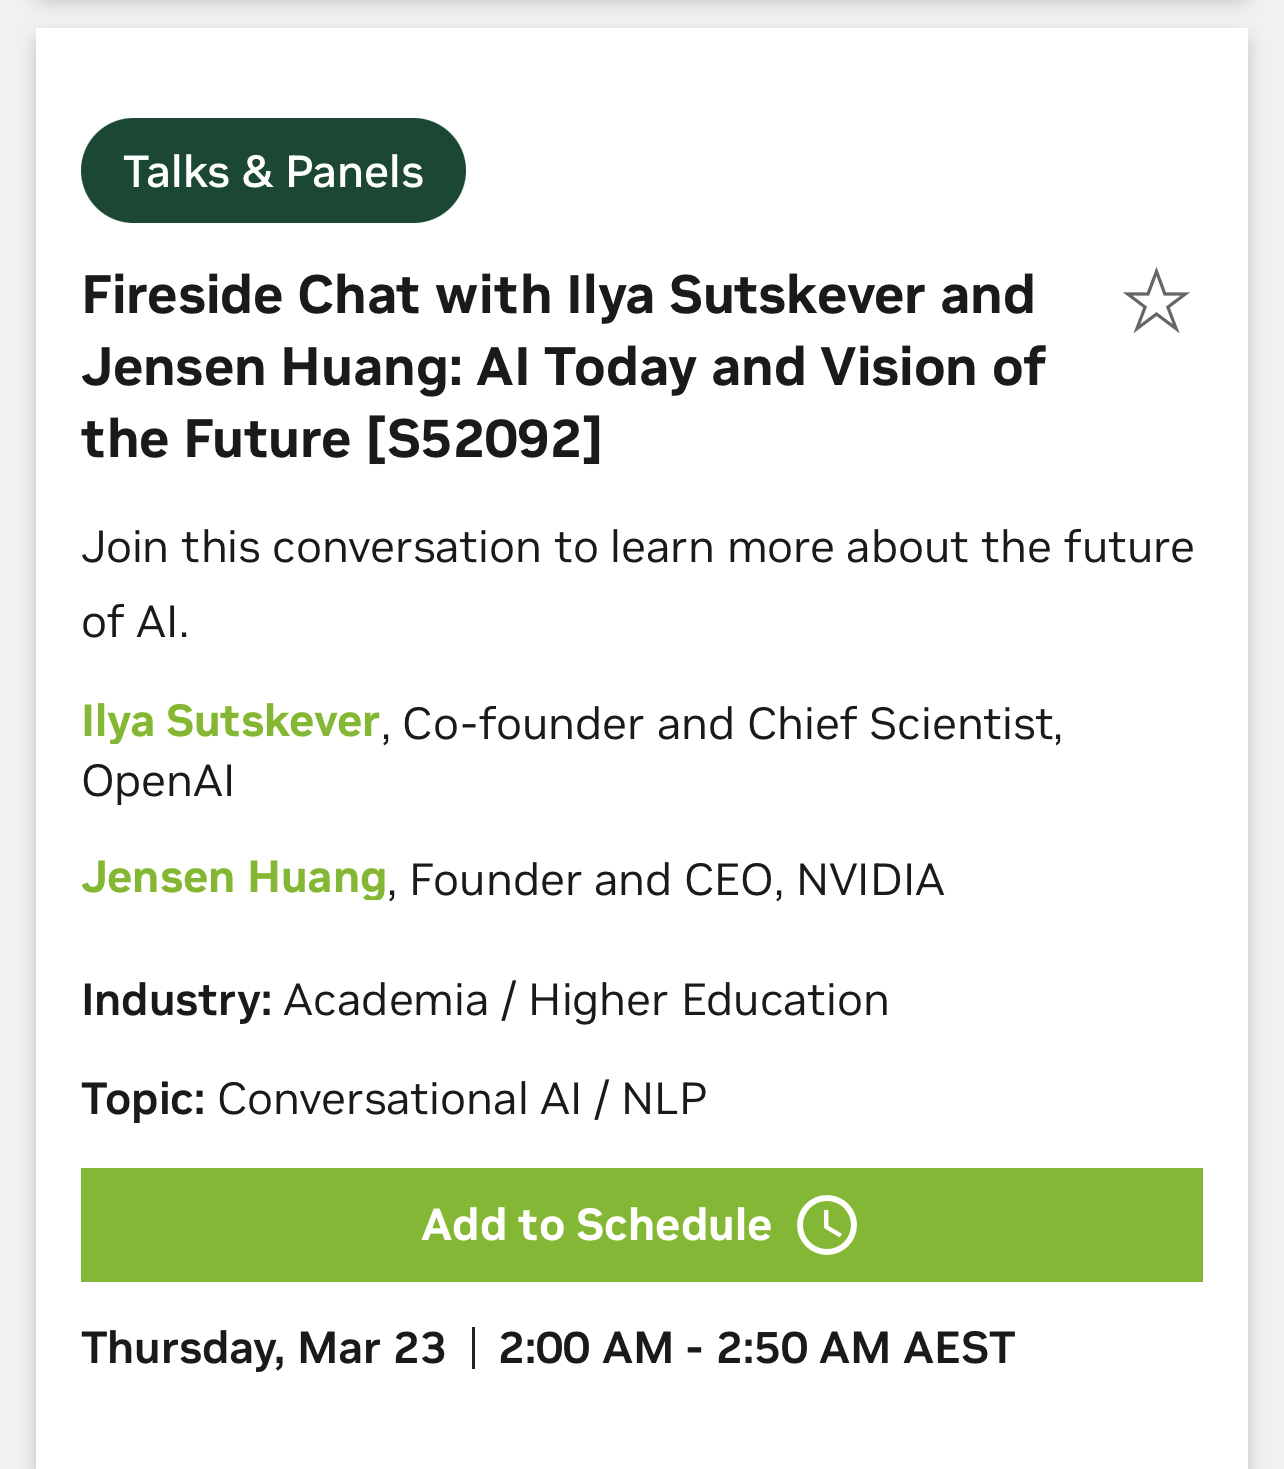Click the Founder and CEO, NVIDIA text

pyautogui.click(x=677, y=879)
